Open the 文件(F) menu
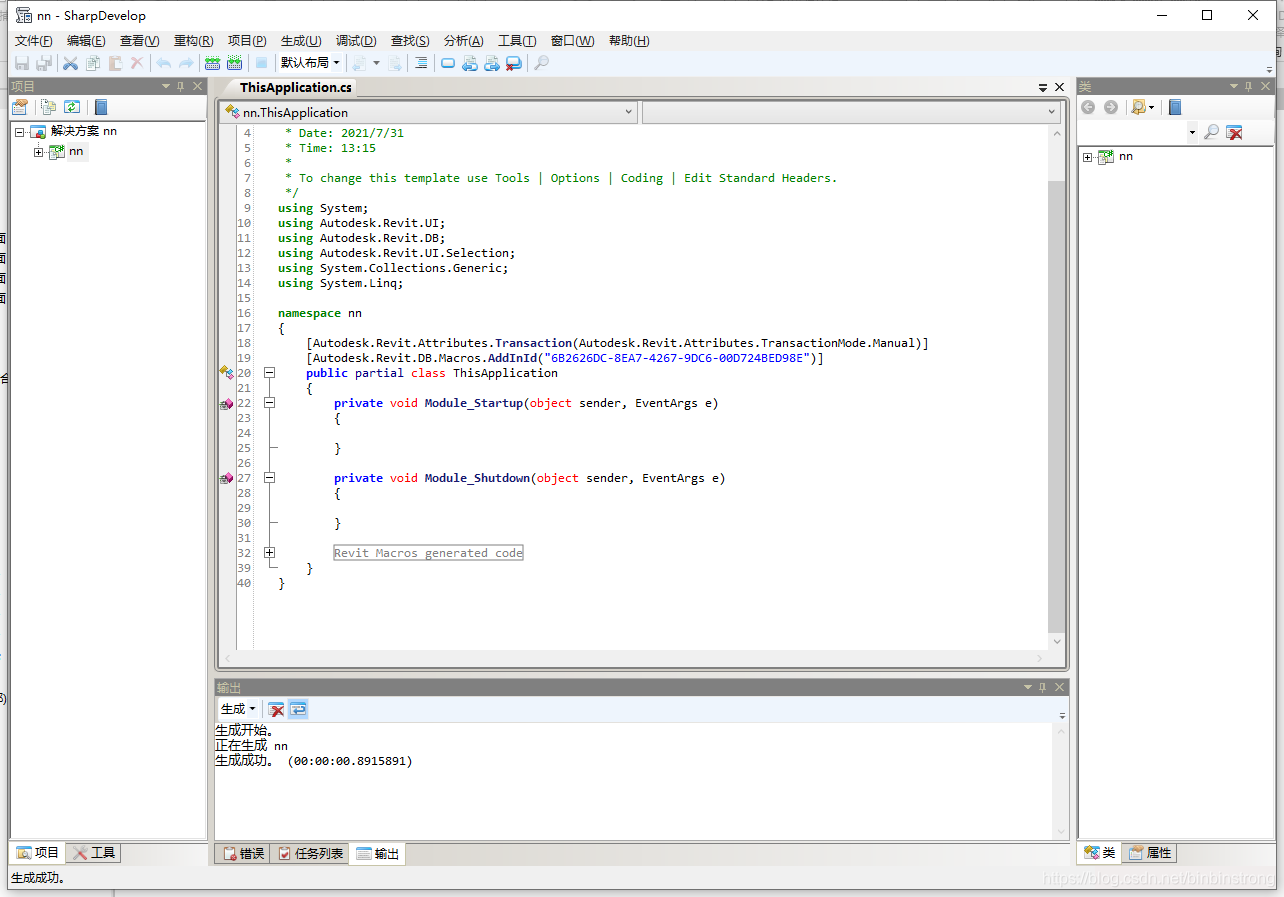Image resolution: width=1284 pixels, height=897 pixels. click(x=34, y=41)
